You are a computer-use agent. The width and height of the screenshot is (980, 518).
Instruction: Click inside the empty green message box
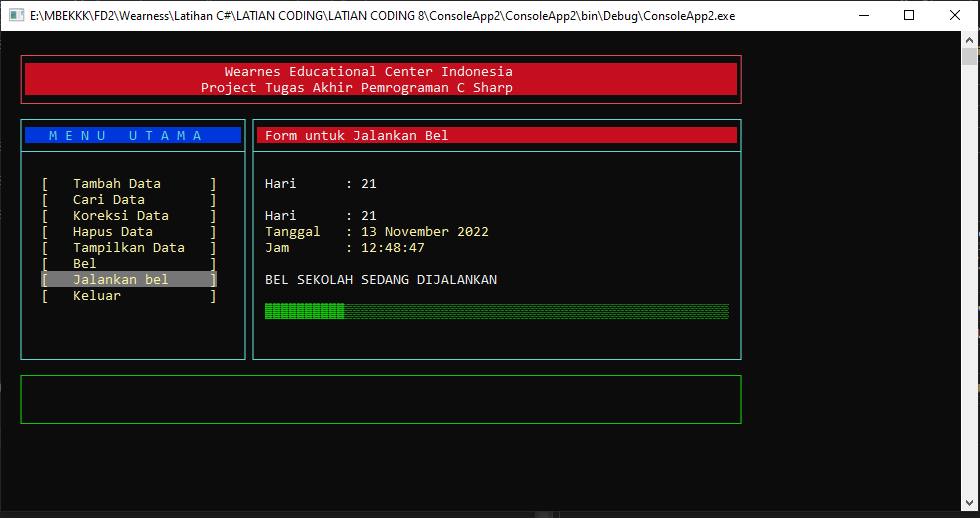[380, 399]
